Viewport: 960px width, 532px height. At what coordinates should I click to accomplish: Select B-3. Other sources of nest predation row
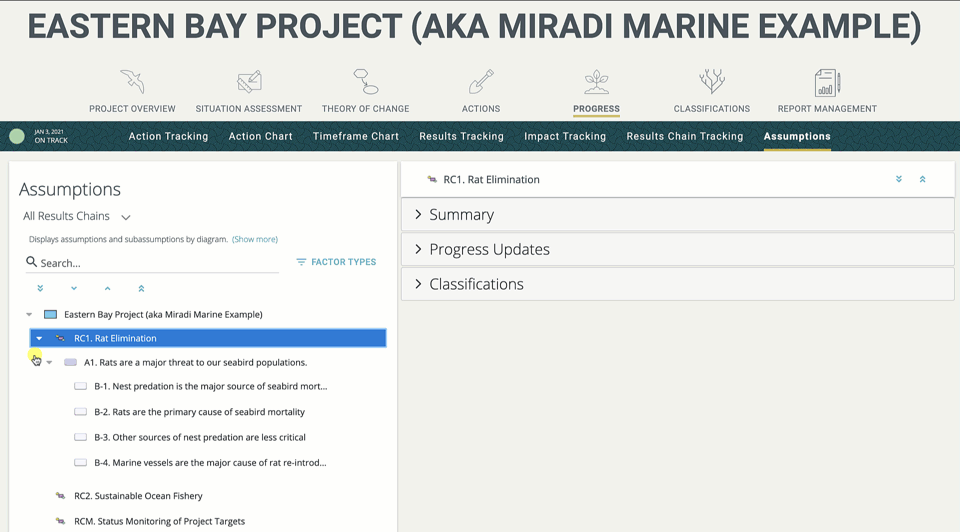click(x=200, y=437)
